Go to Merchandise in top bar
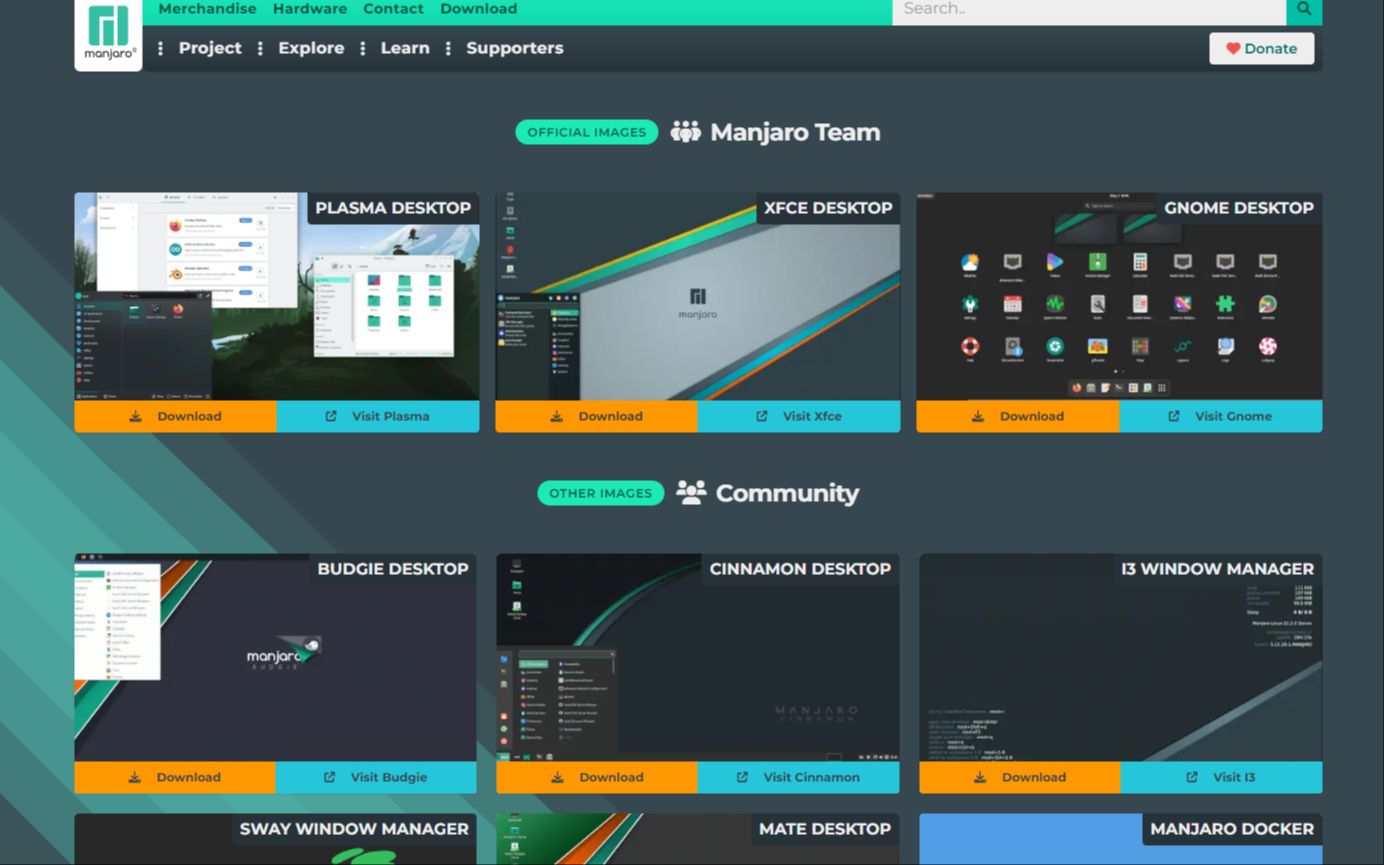The width and height of the screenshot is (1384, 865). [207, 9]
